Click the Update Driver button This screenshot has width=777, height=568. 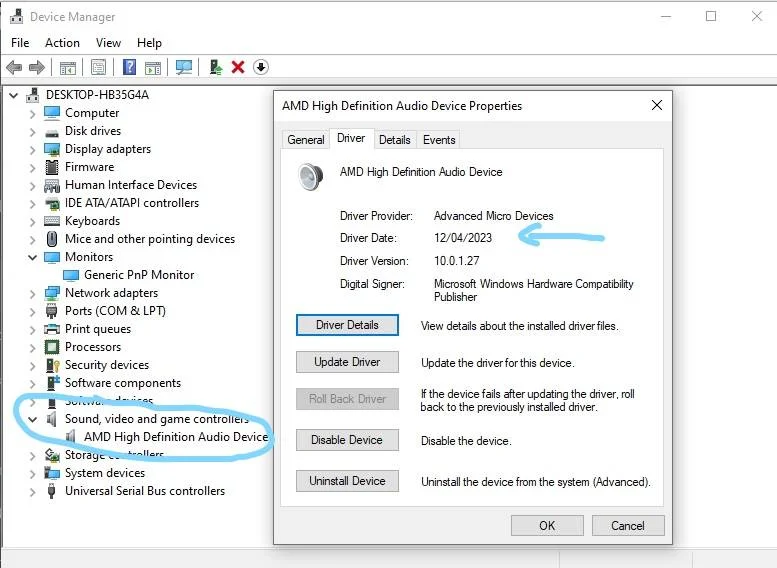pyautogui.click(x=347, y=362)
